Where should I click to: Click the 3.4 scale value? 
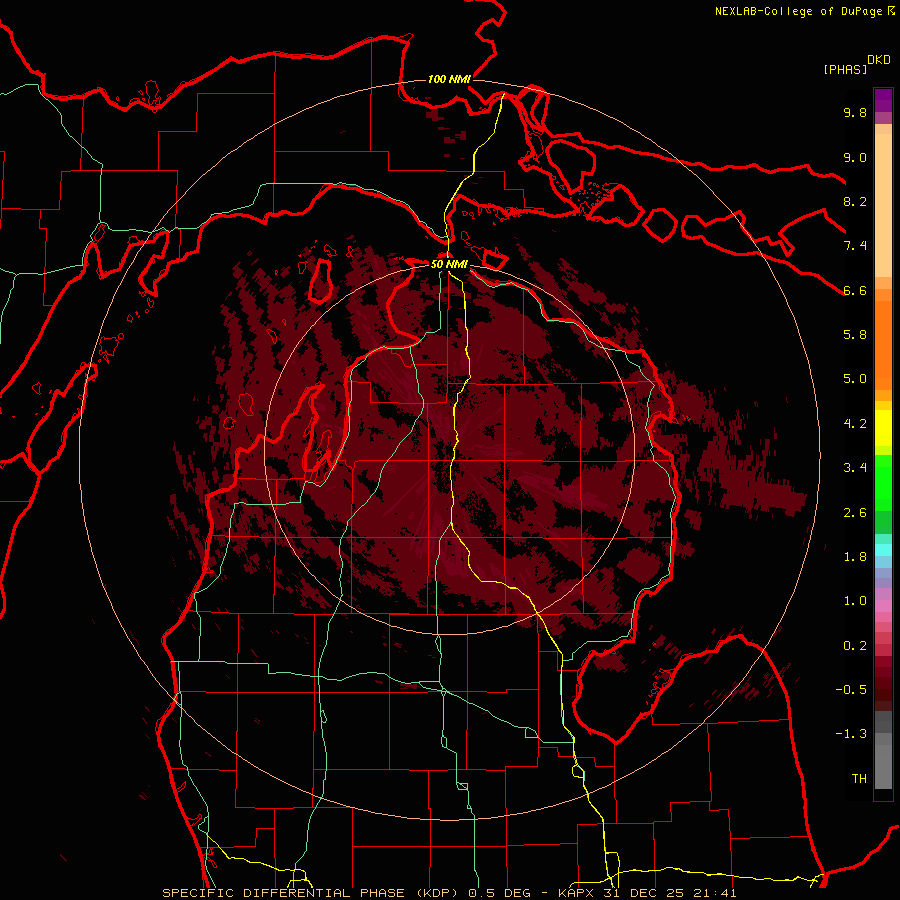coord(855,468)
